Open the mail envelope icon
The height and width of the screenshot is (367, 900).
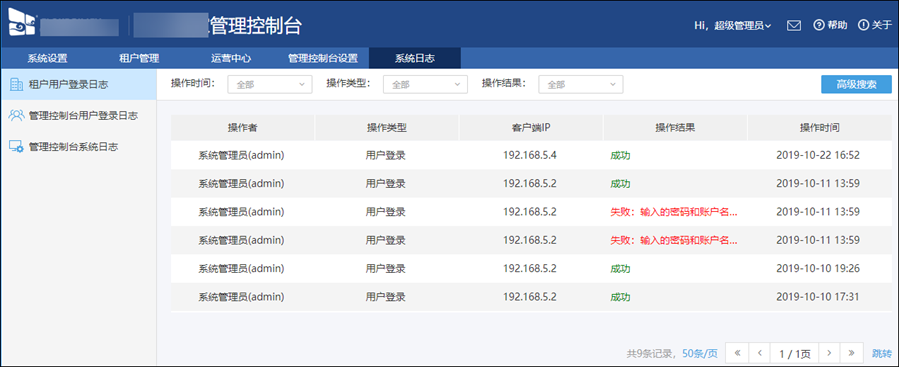794,25
